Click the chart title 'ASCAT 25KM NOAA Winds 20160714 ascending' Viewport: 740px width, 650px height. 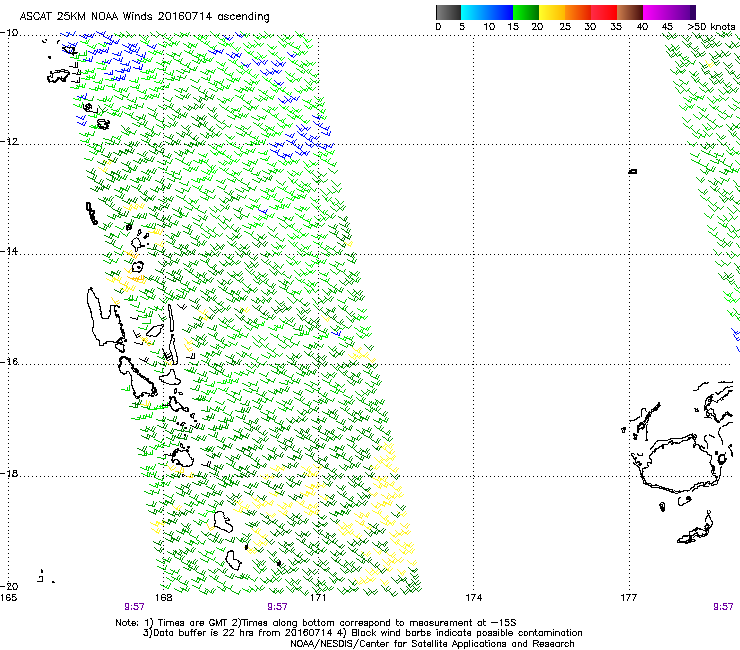(144, 16)
